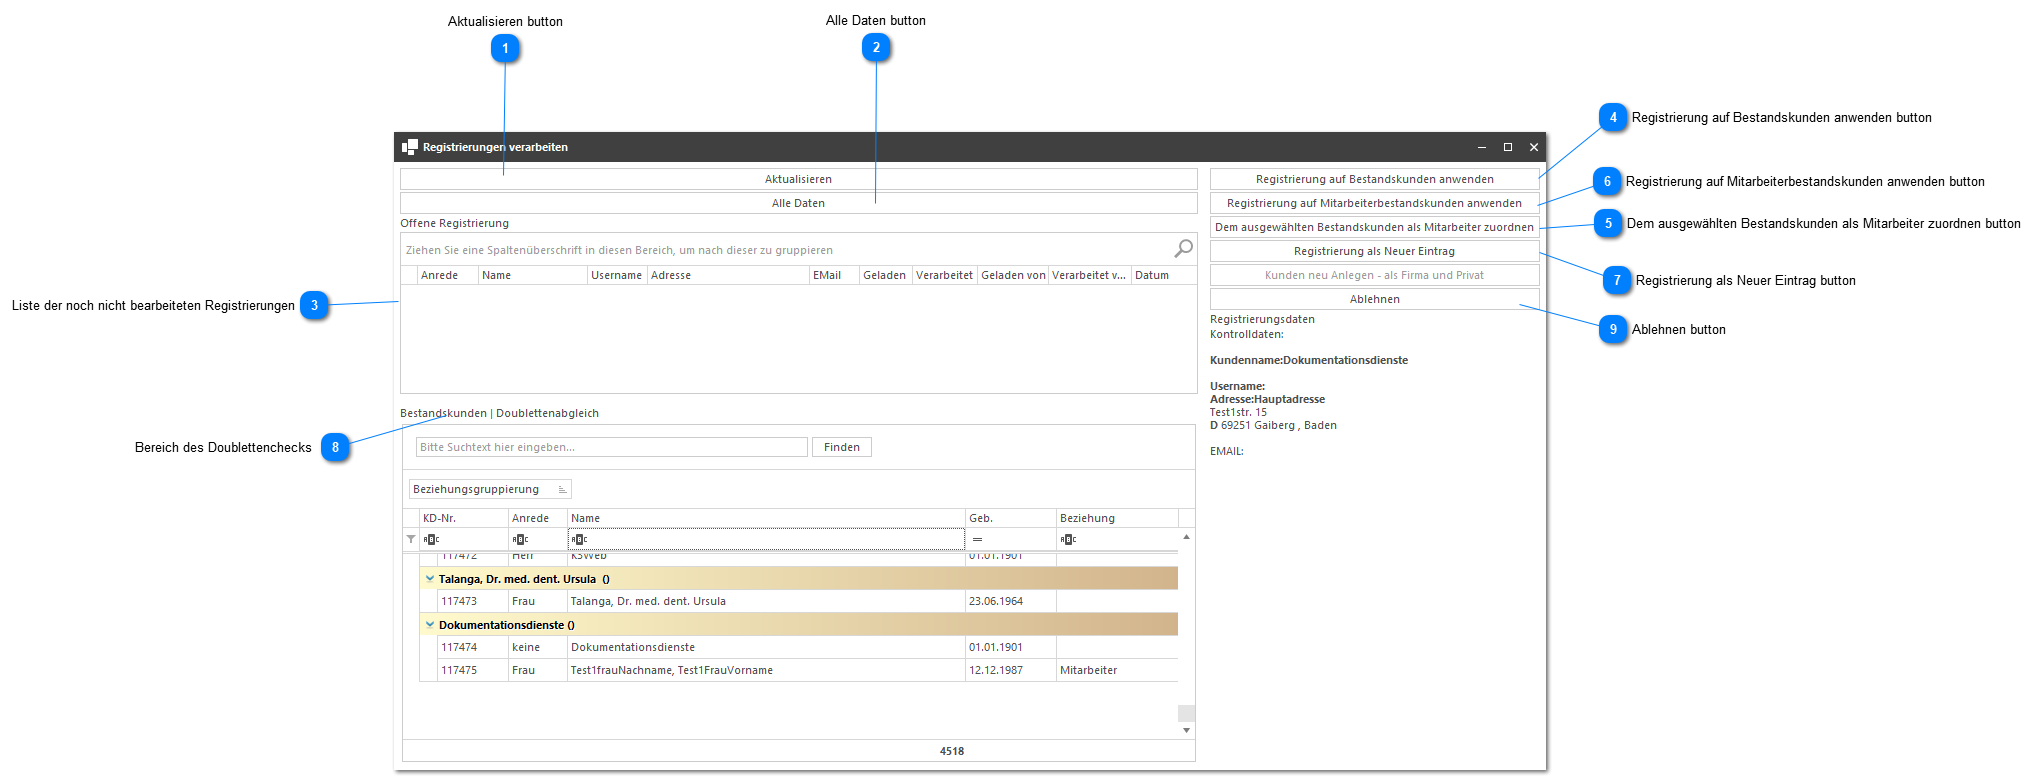Image resolution: width=2037 pixels, height=779 pixels.
Task: Click the equals filter operator icon under Geb.
Action: click(977, 540)
